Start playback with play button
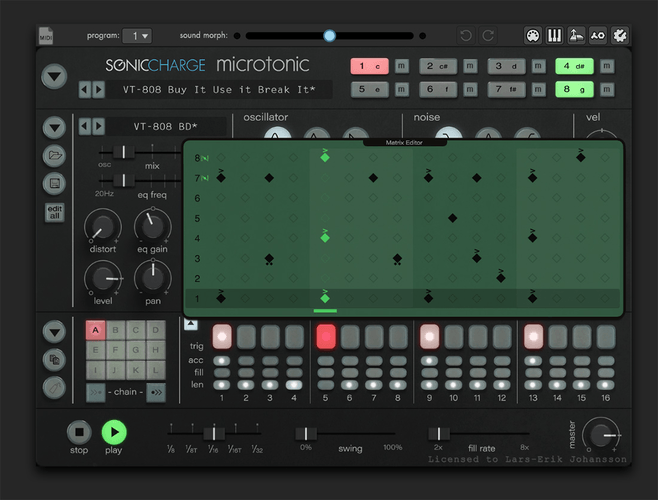 point(114,432)
